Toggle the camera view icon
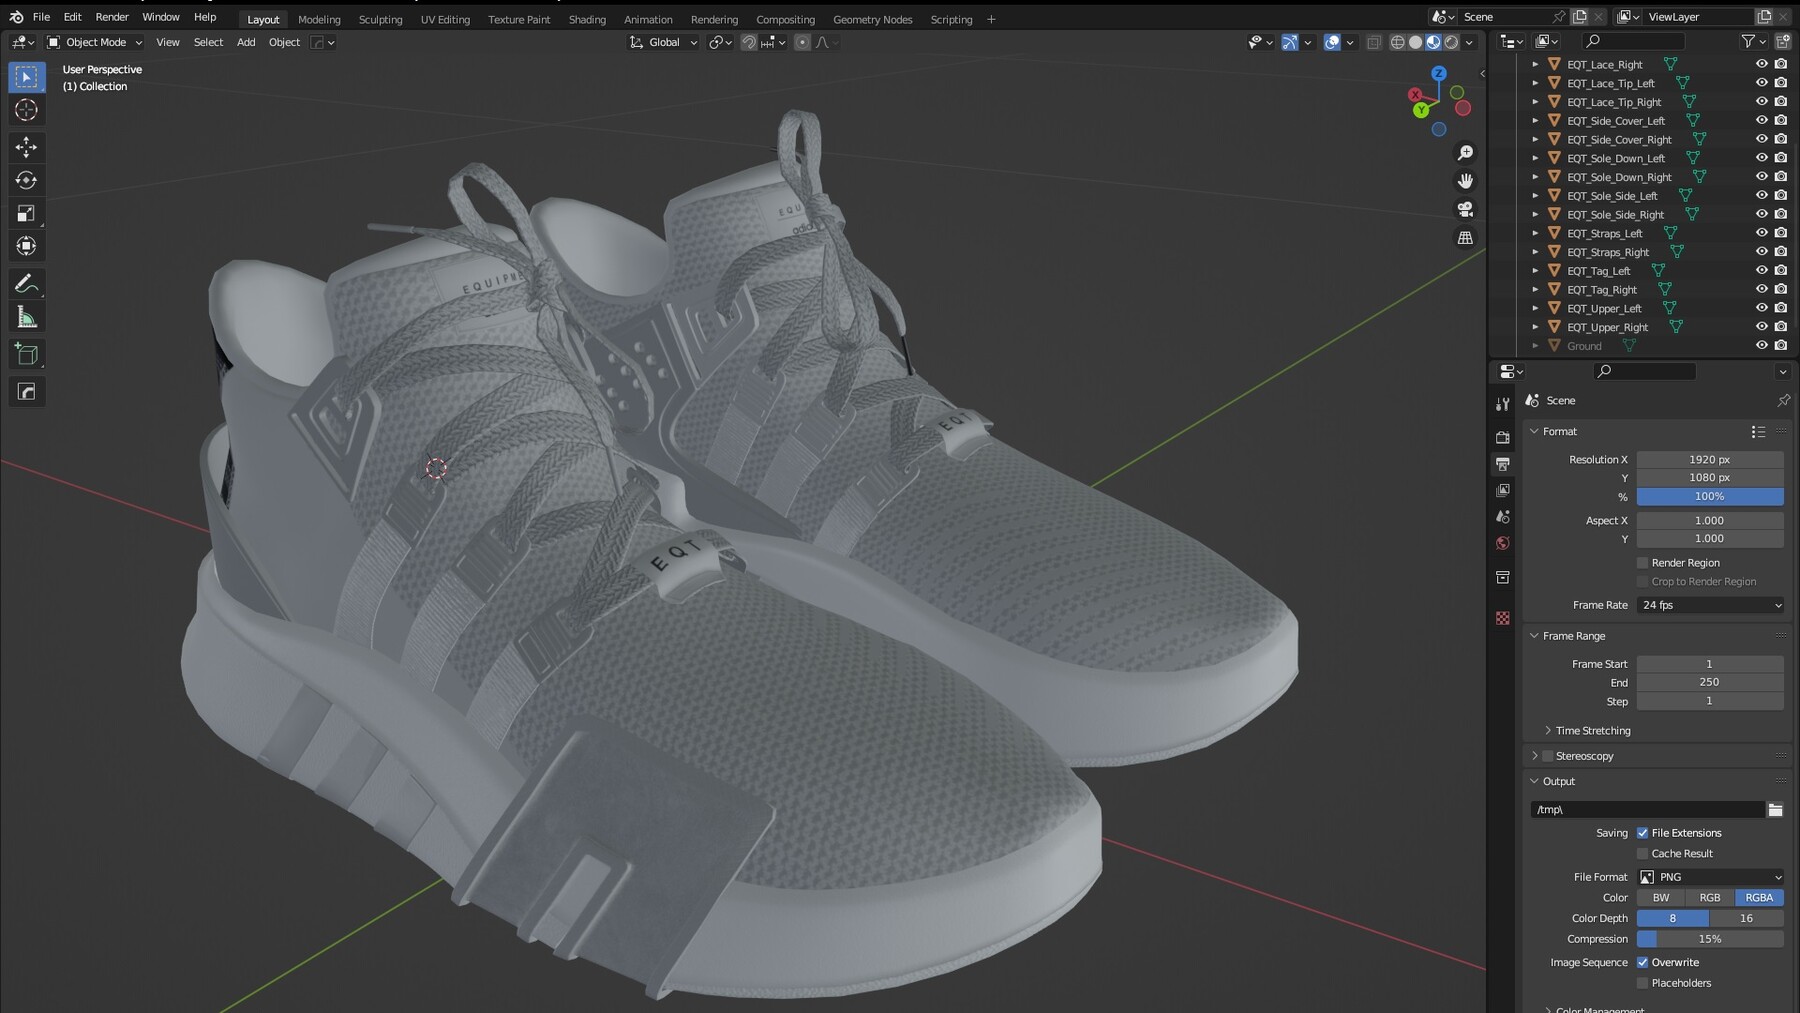1800x1013 pixels. tap(1464, 209)
